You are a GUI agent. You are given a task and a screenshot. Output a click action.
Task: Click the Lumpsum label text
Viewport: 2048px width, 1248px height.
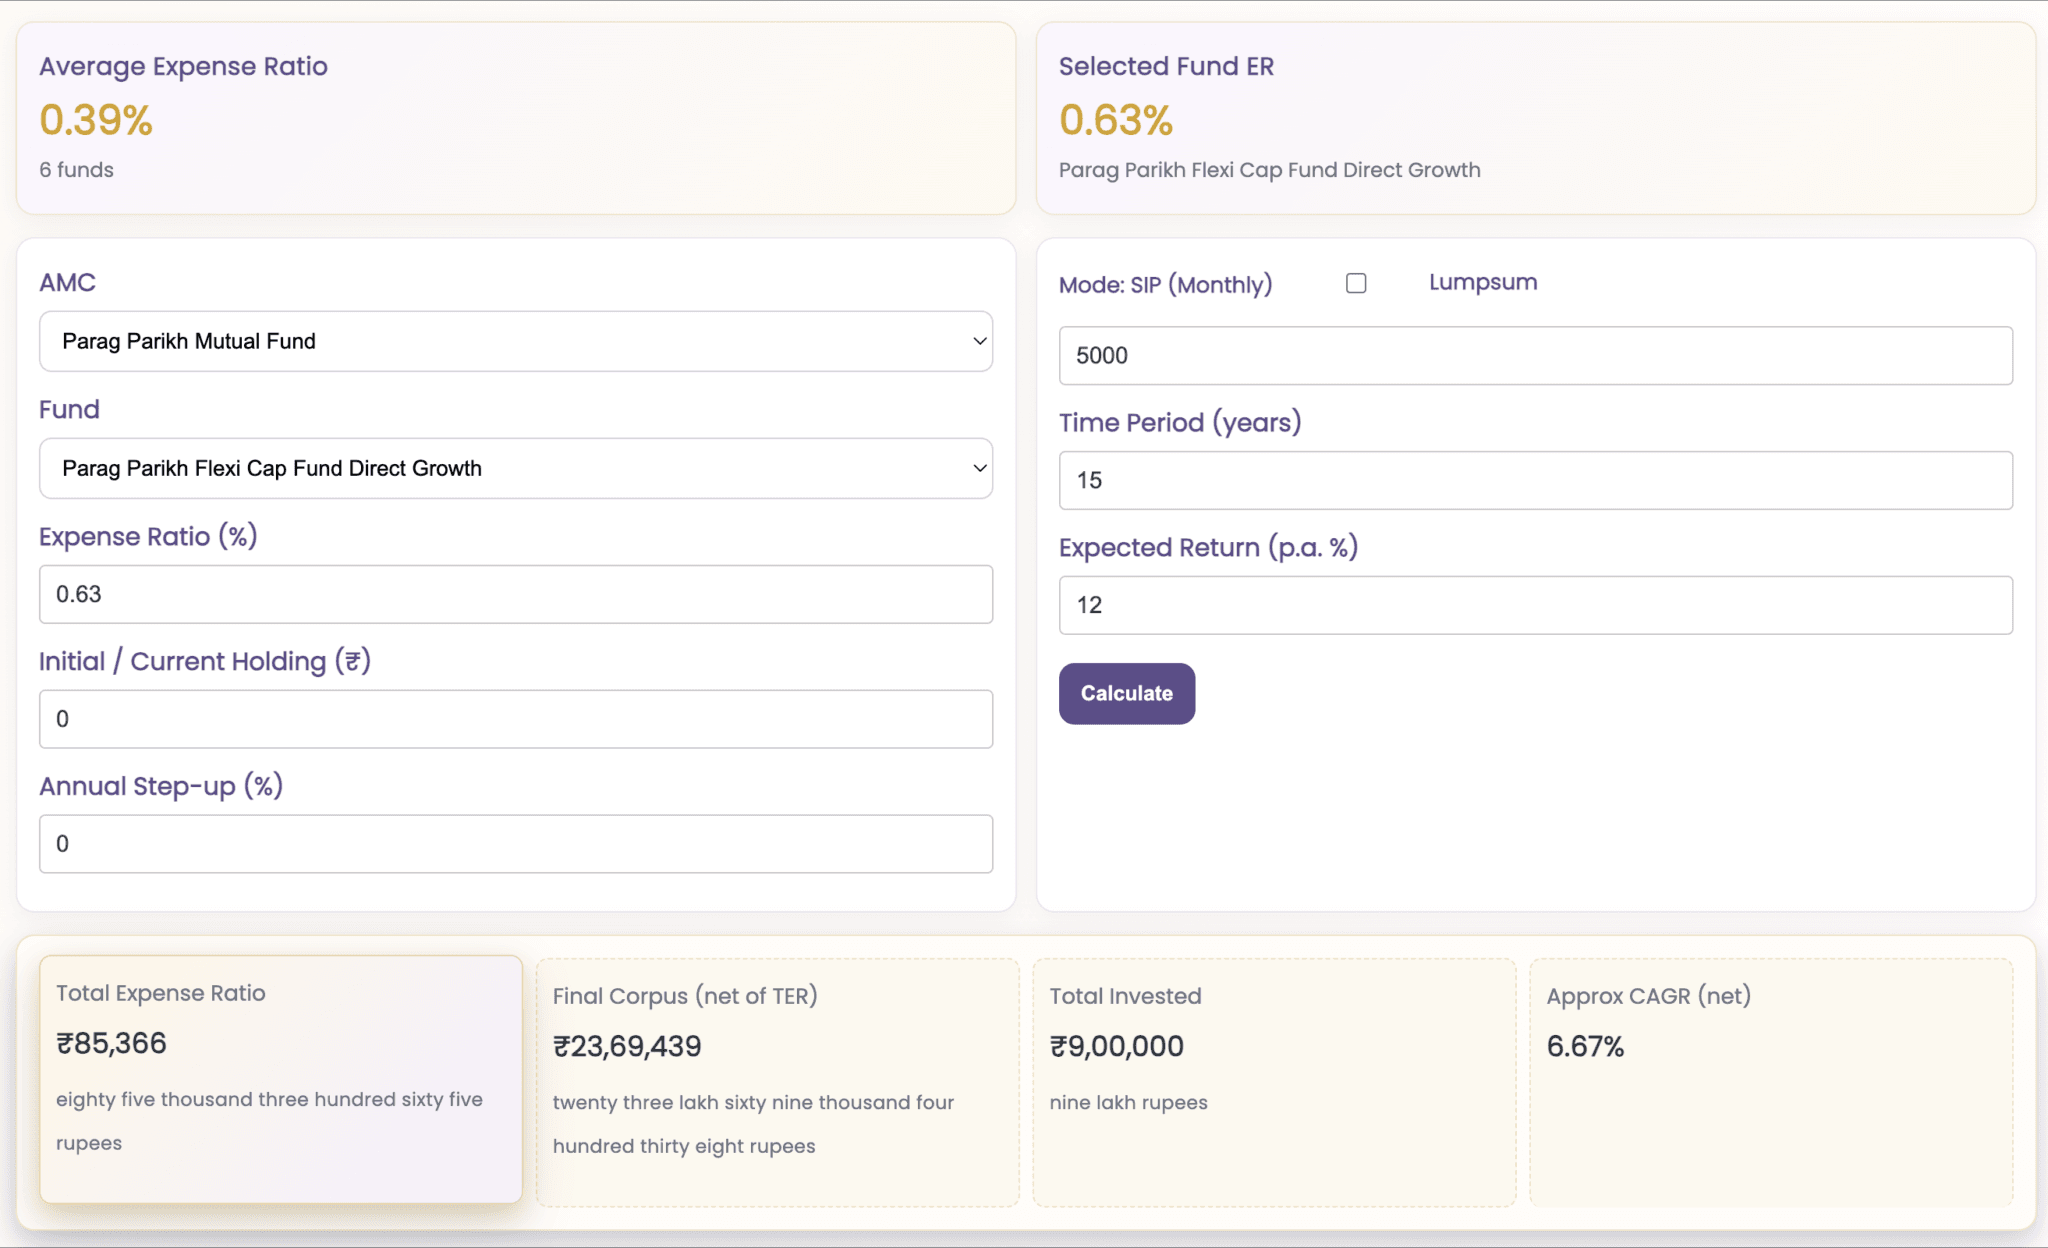coord(1482,281)
